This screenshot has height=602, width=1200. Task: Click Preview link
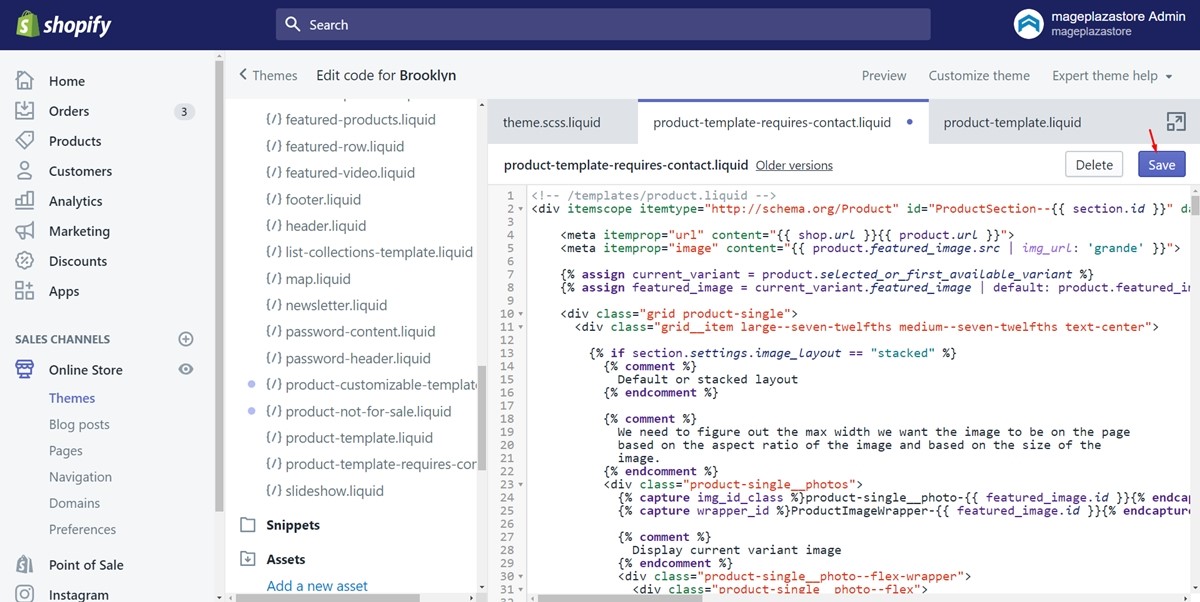tap(884, 75)
